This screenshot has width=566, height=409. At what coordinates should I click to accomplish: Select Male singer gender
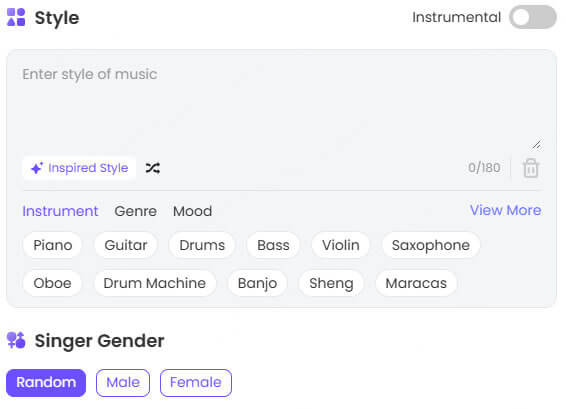[x=123, y=383]
